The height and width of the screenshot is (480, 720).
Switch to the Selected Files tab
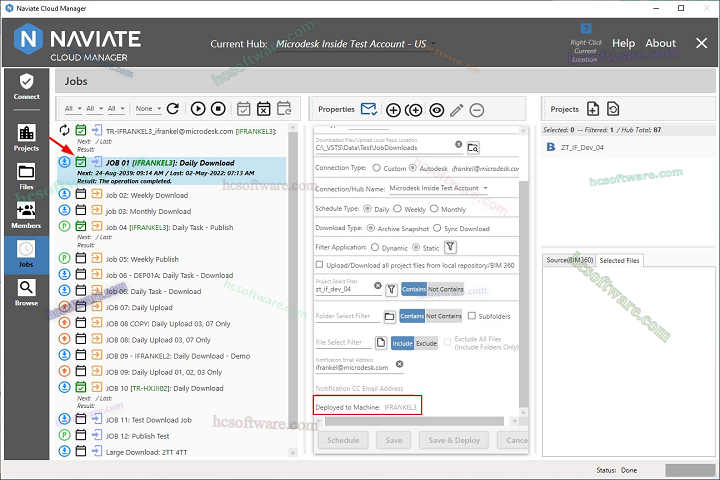click(619, 260)
